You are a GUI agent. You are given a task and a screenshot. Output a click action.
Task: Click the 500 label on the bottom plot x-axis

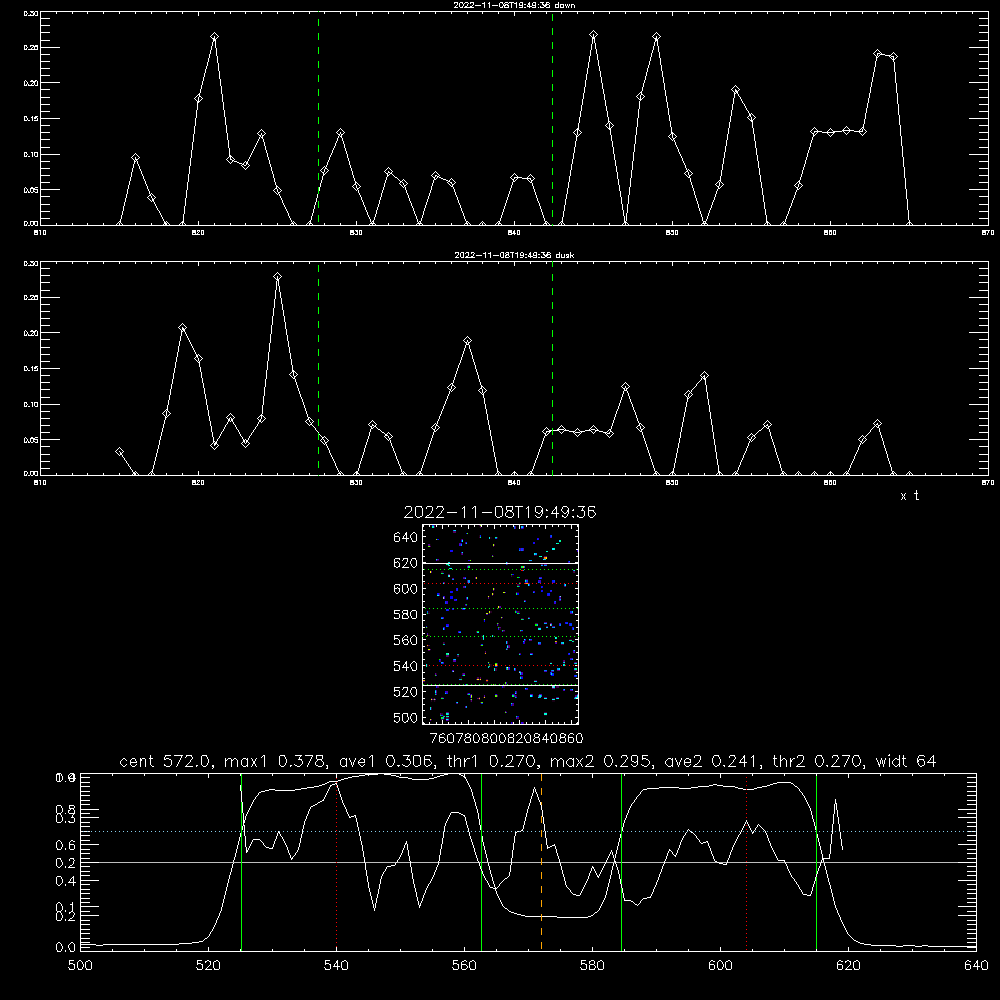click(x=80, y=966)
